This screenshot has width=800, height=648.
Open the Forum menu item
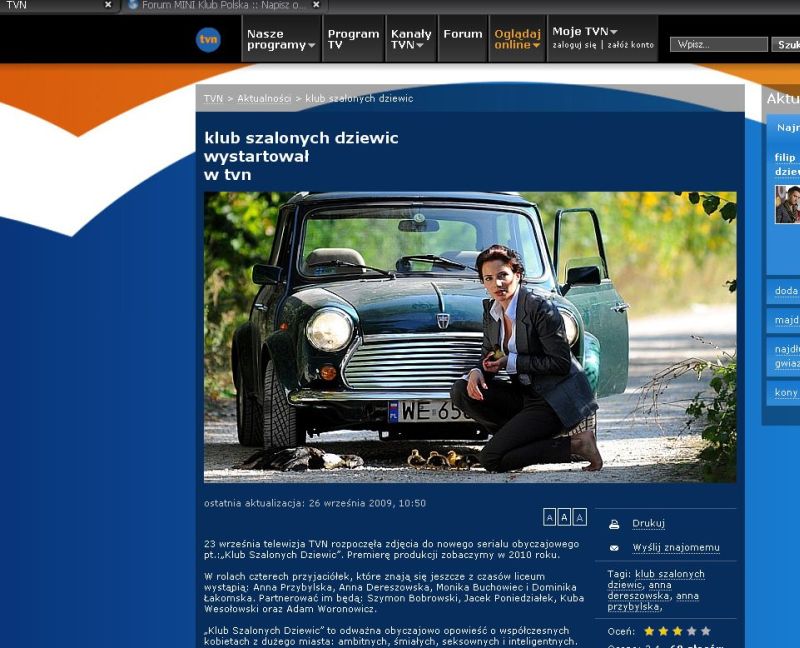coord(463,34)
